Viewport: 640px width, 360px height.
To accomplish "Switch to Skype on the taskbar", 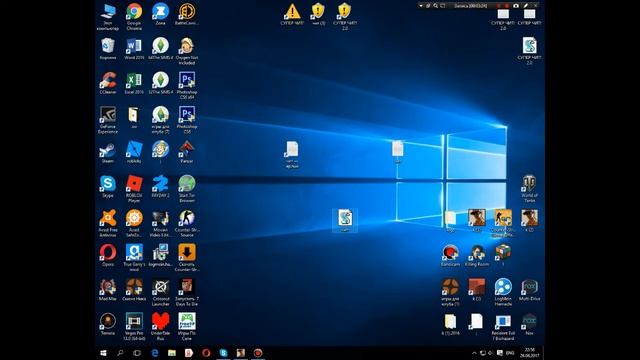I will coord(223,353).
